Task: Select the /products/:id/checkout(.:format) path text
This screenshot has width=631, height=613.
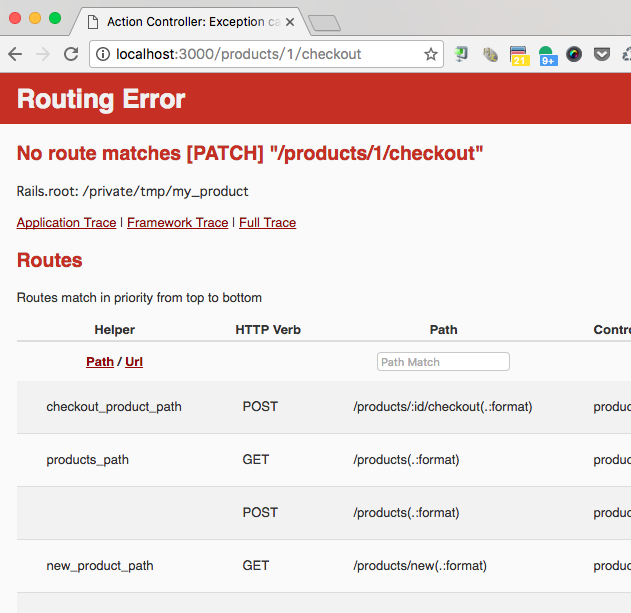Action: pyautogui.click(x=443, y=407)
